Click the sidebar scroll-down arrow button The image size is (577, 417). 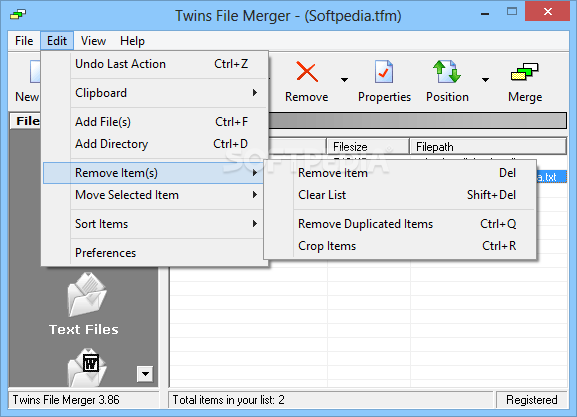145,374
